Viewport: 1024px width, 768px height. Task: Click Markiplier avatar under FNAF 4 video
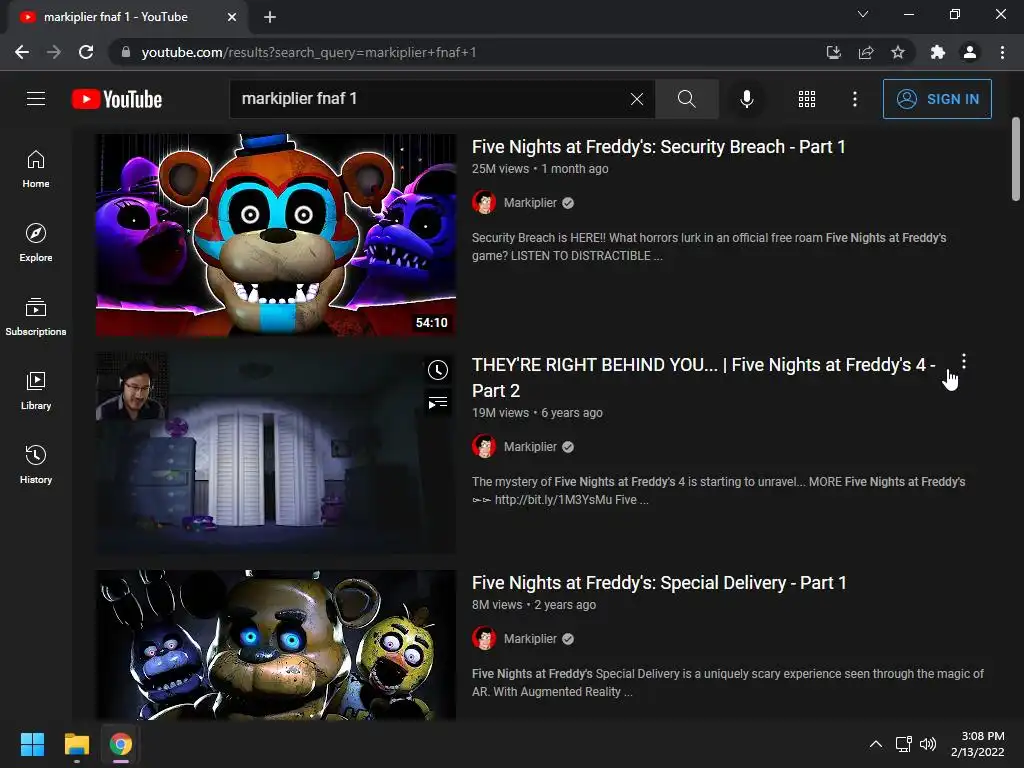[484, 447]
